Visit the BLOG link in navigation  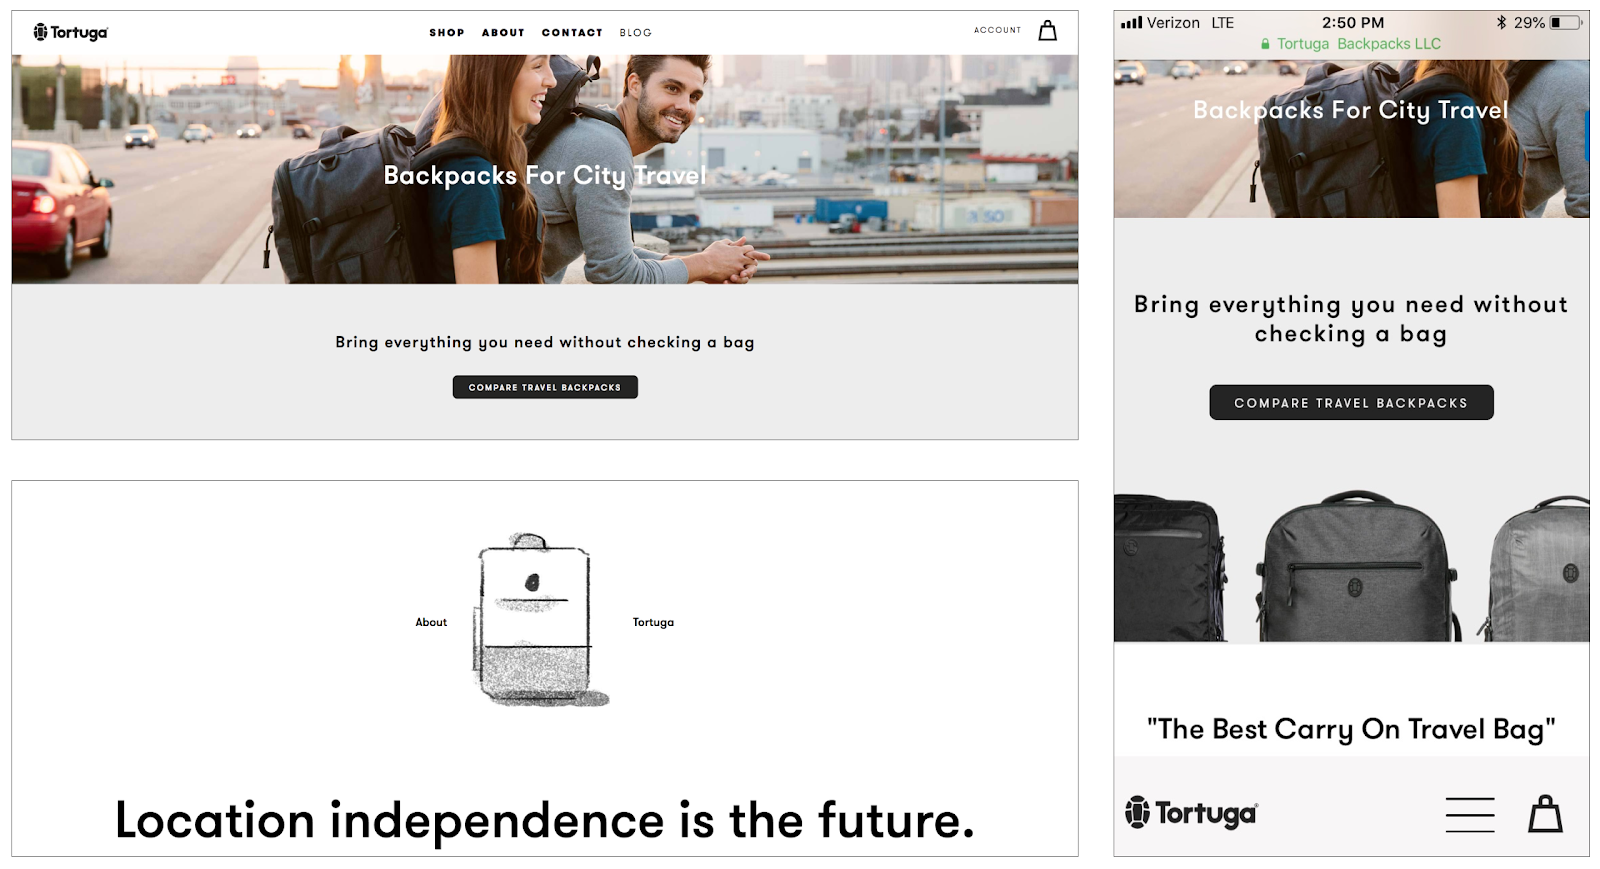click(x=635, y=33)
